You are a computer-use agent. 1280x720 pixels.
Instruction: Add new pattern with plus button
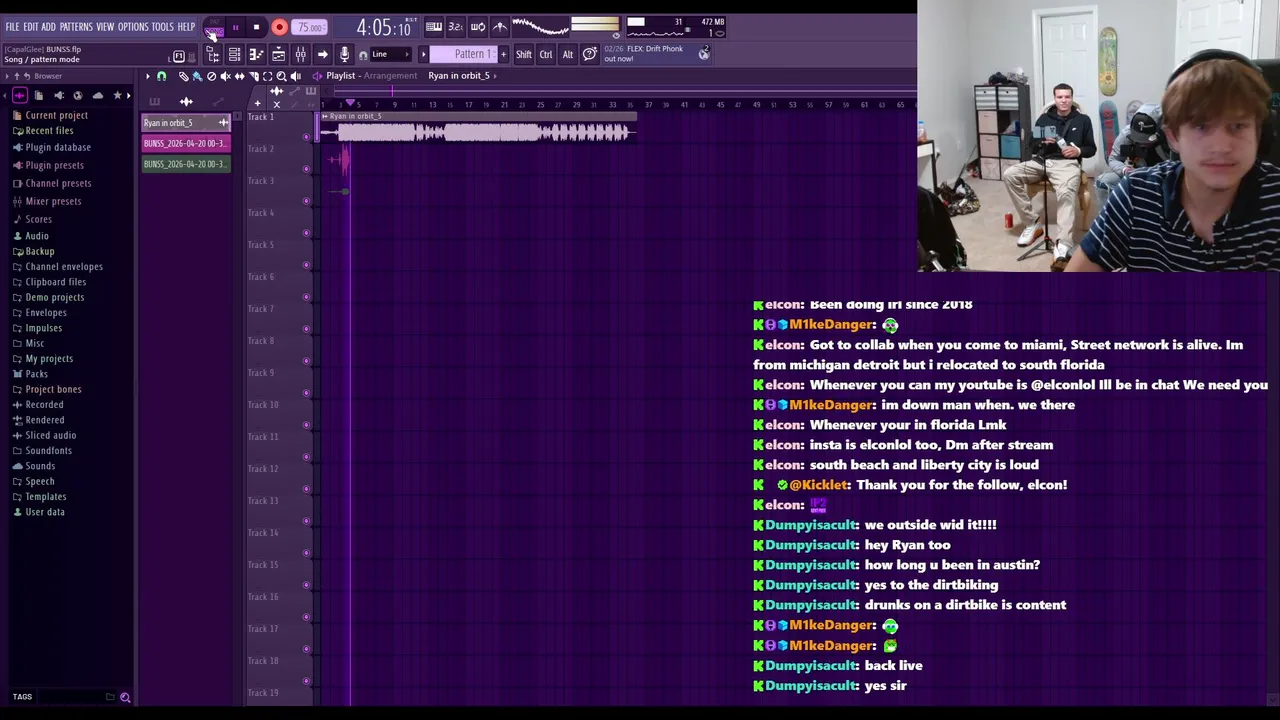click(503, 54)
